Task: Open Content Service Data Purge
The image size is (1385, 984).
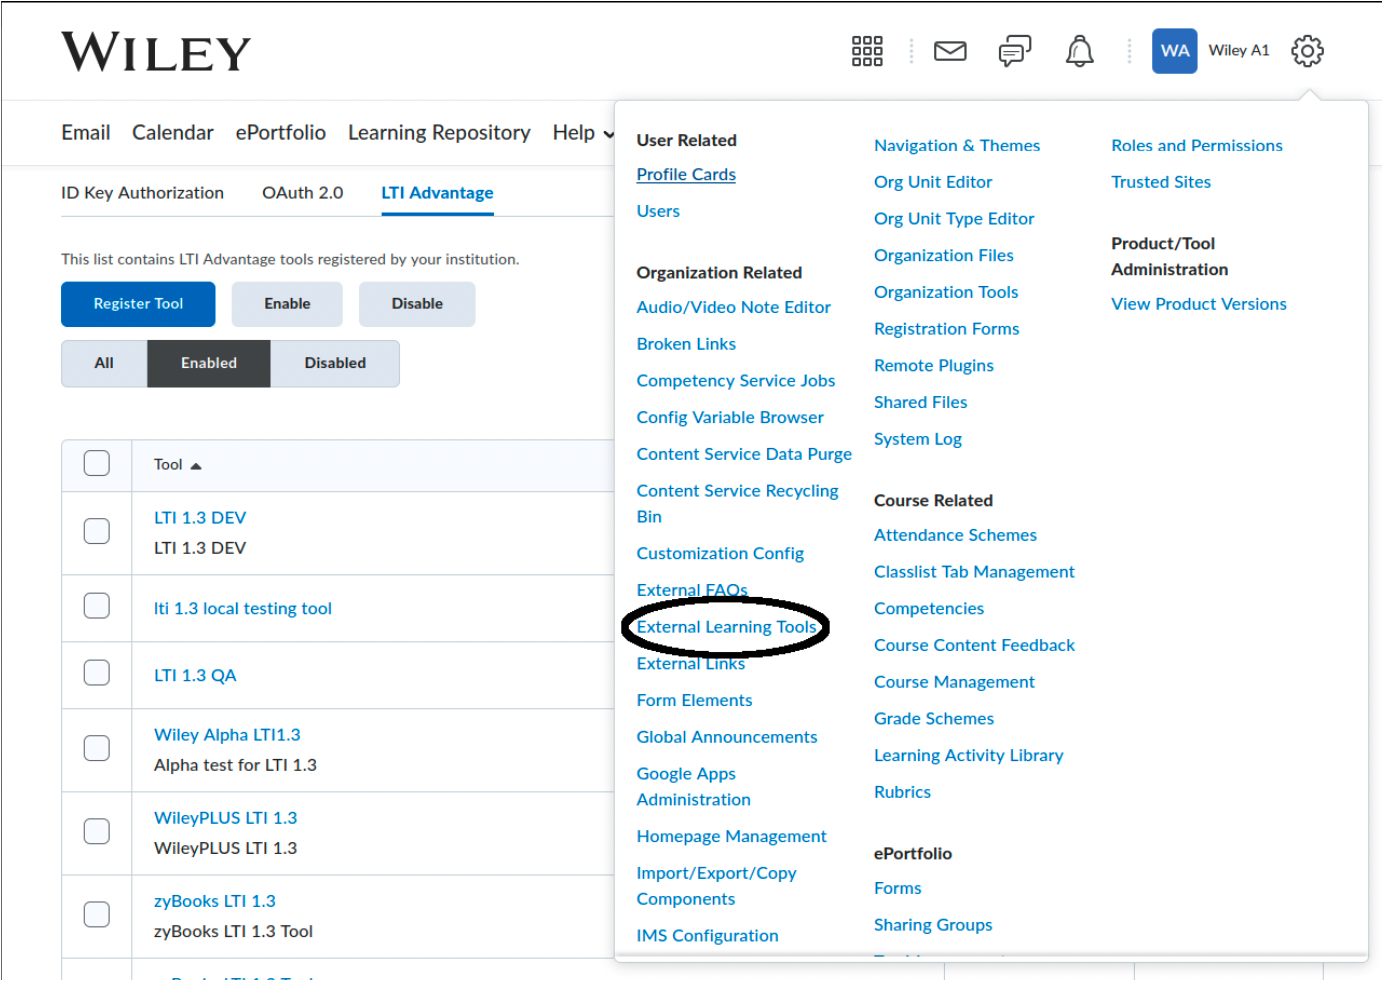Action: (x=744, y=455)
